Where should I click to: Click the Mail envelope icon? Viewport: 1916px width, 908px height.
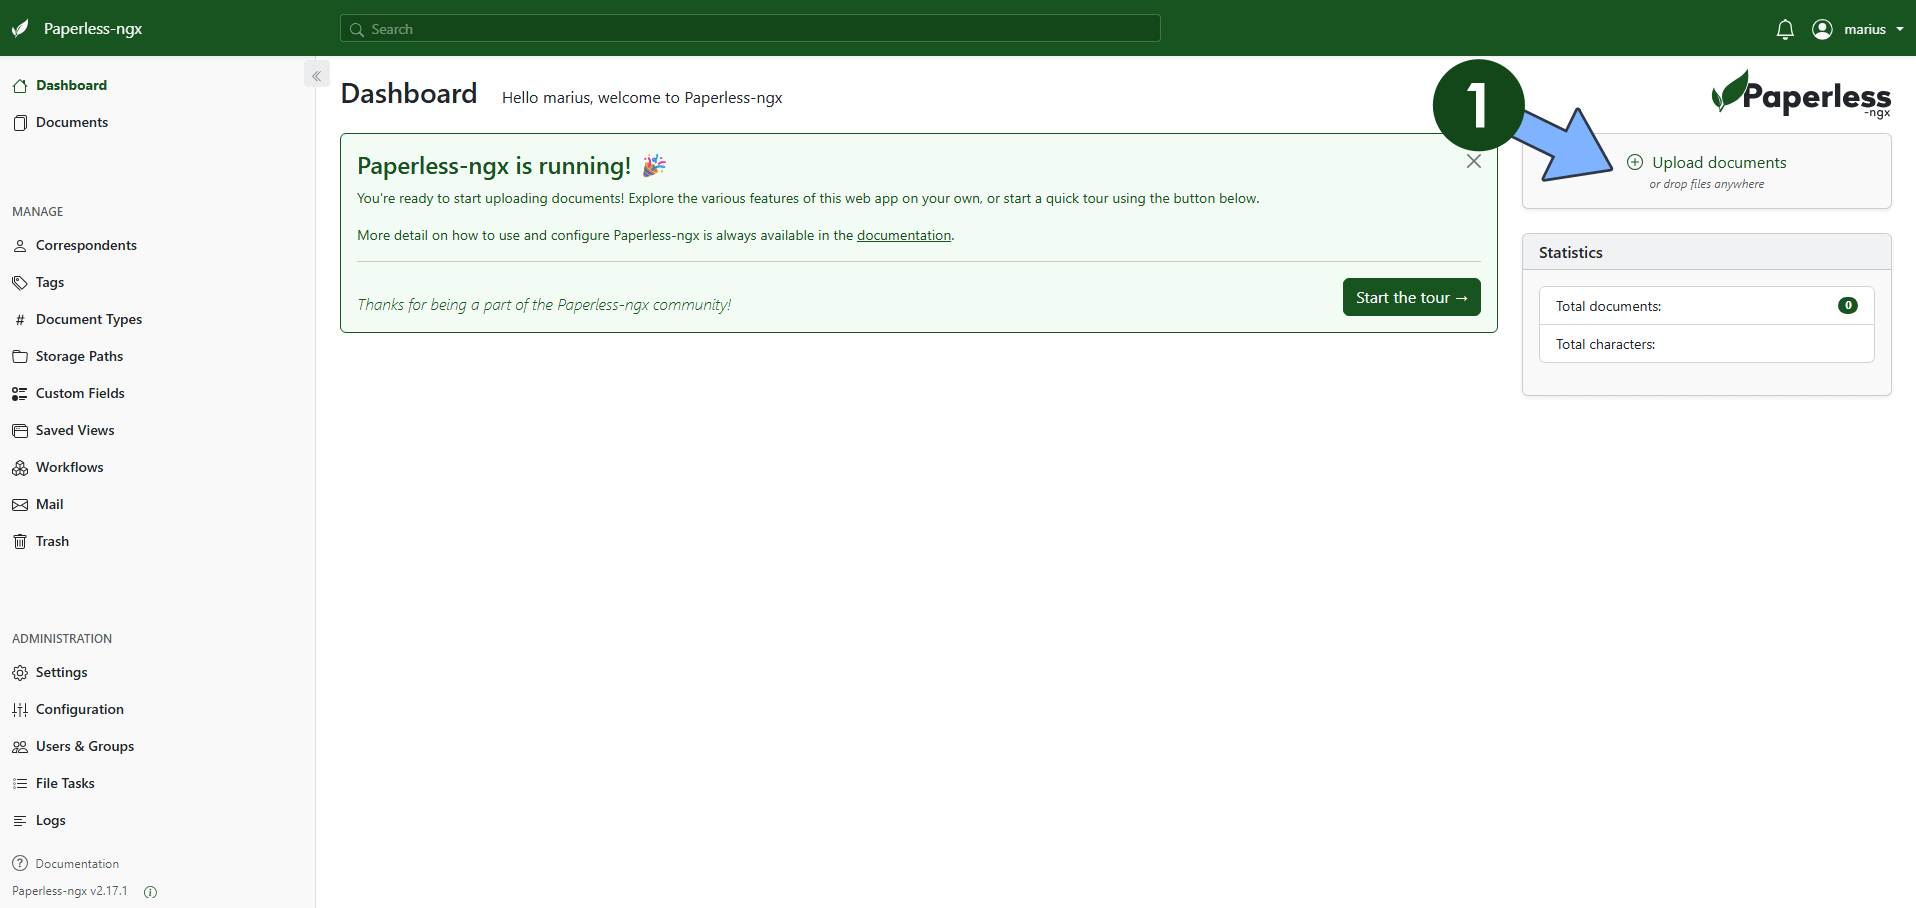(x=20, y=505)
